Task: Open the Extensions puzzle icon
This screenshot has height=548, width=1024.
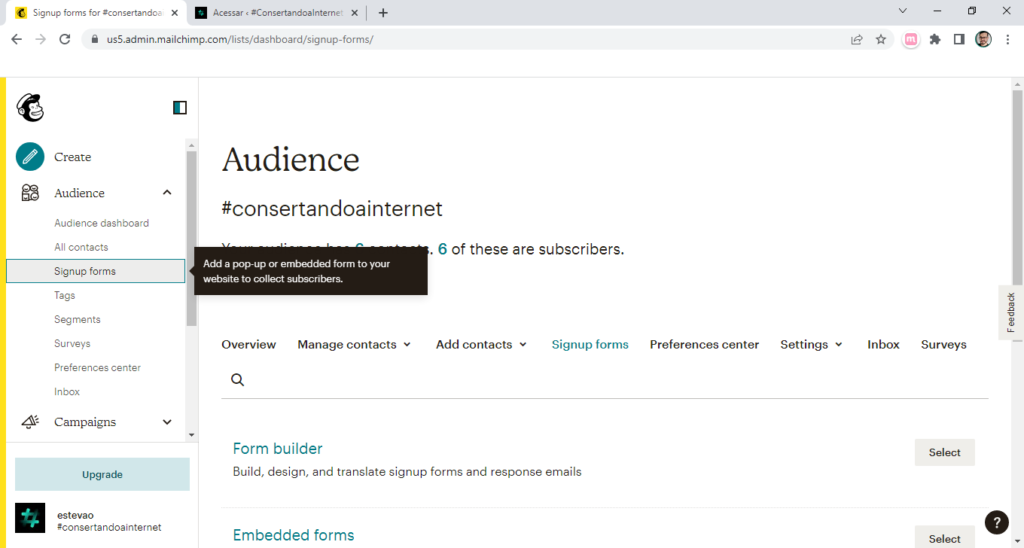Action: 935,39
